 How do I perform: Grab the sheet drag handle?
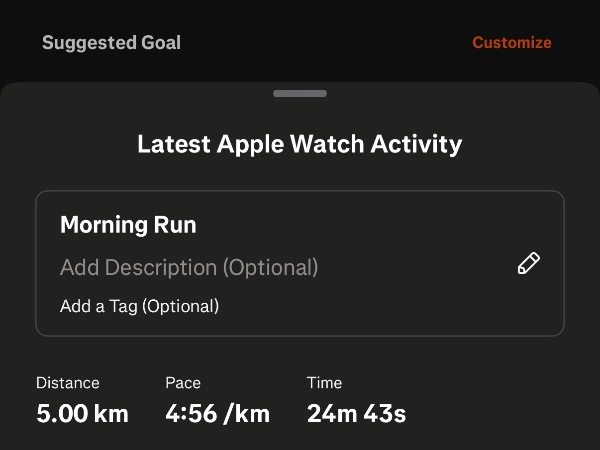point(300,94)
